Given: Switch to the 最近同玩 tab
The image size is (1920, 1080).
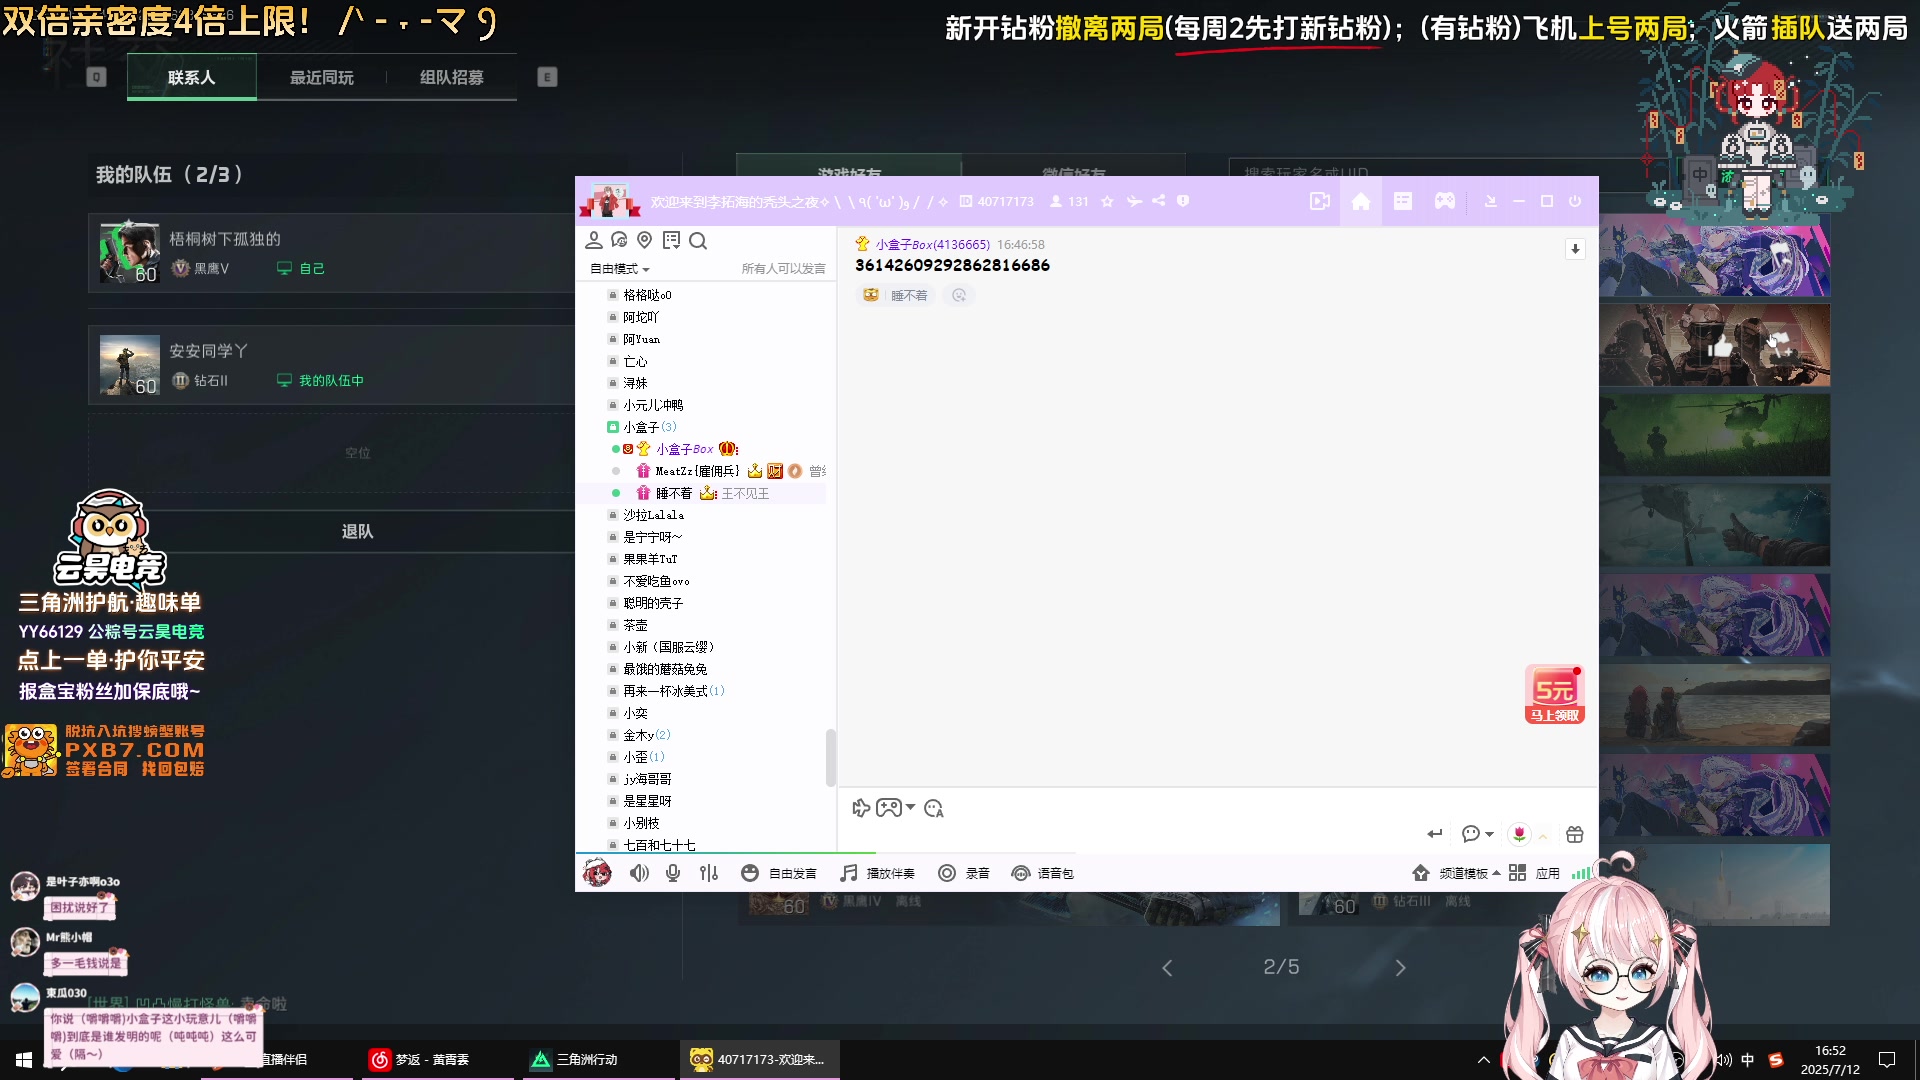Looking at the screenshot, I should click(321, 77).
